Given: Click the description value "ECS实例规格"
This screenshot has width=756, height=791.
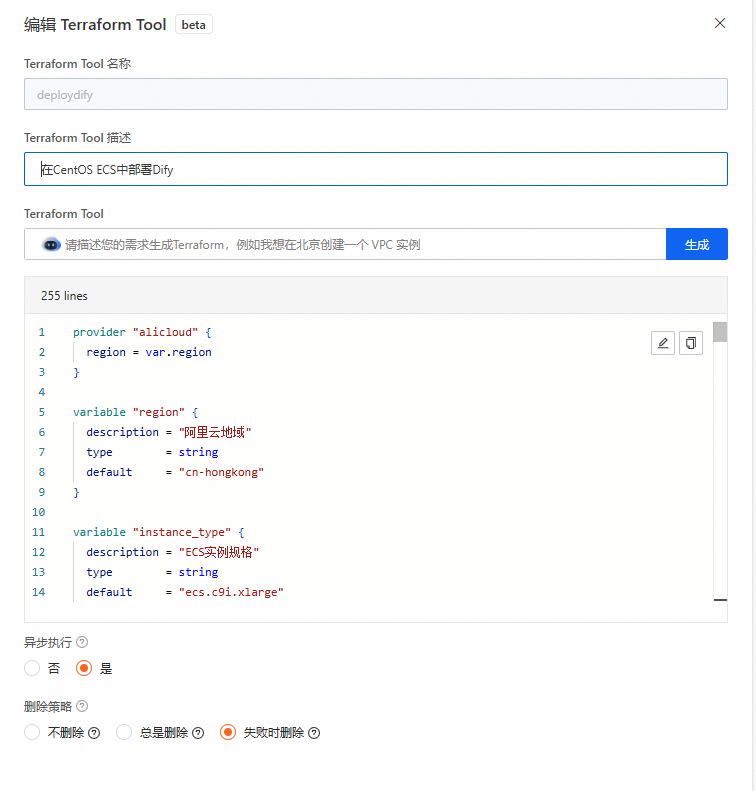Looking at the screenshot, I should 219,552.
